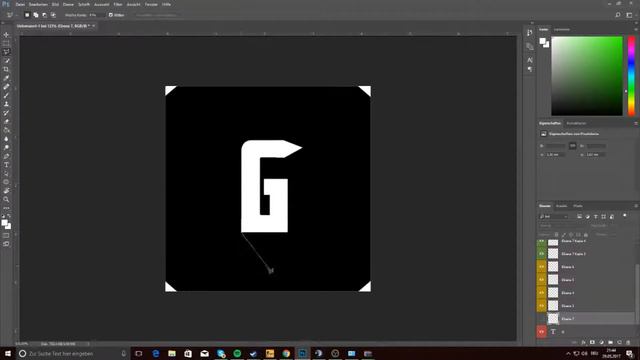Open the tool preset picker

coord(10,15)
